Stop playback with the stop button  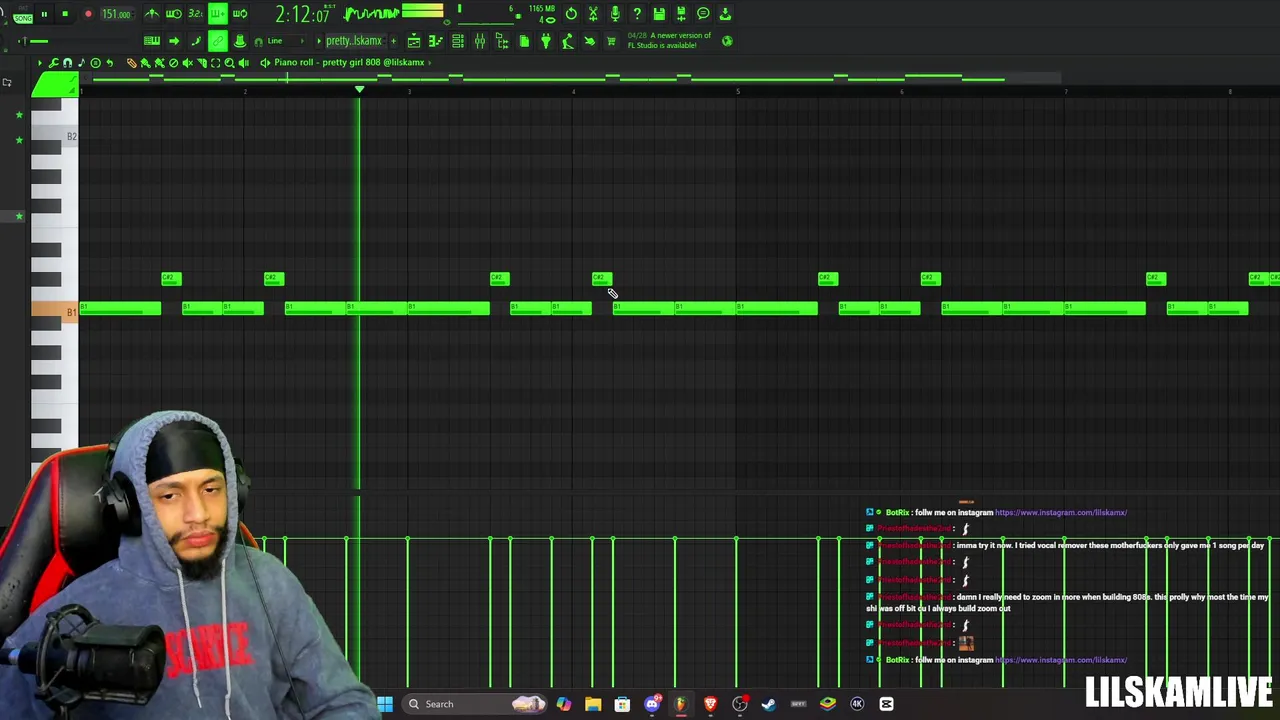click(x=65, y=14)
